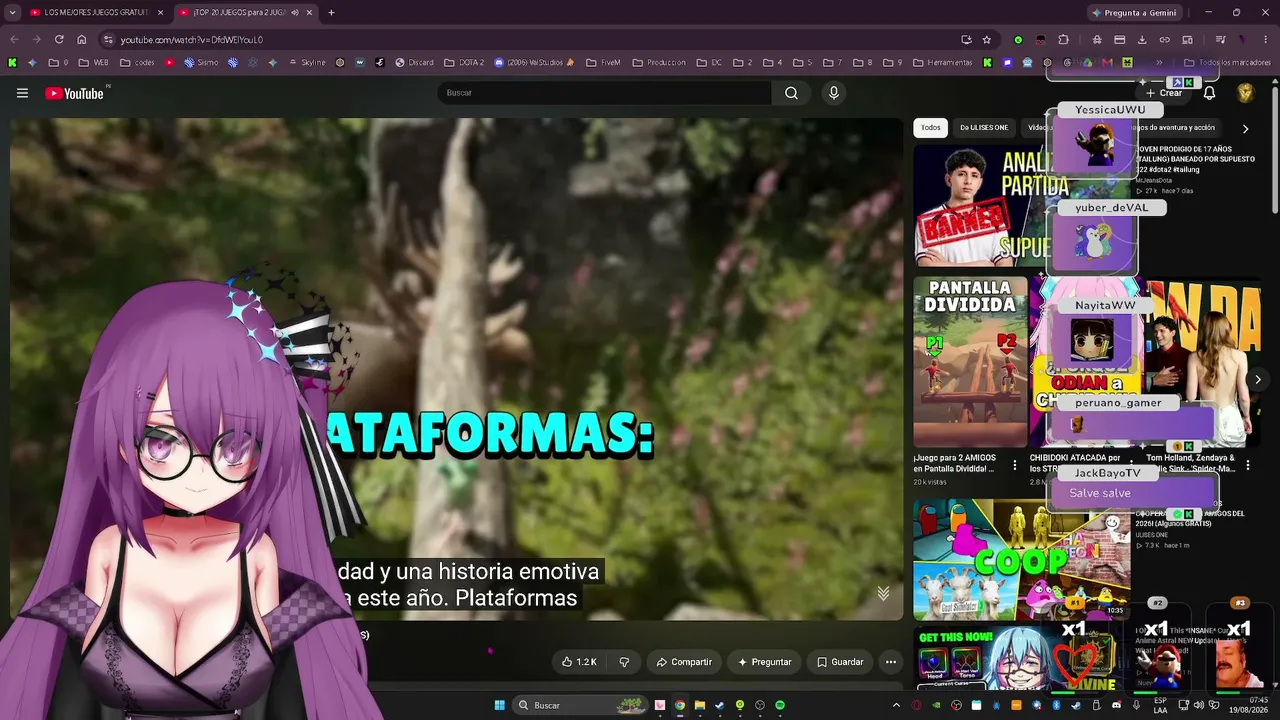The width and height of the screenshot is (1280, 720).
Task: Show hidden system tray icons
Action: (x=896, y=705)
